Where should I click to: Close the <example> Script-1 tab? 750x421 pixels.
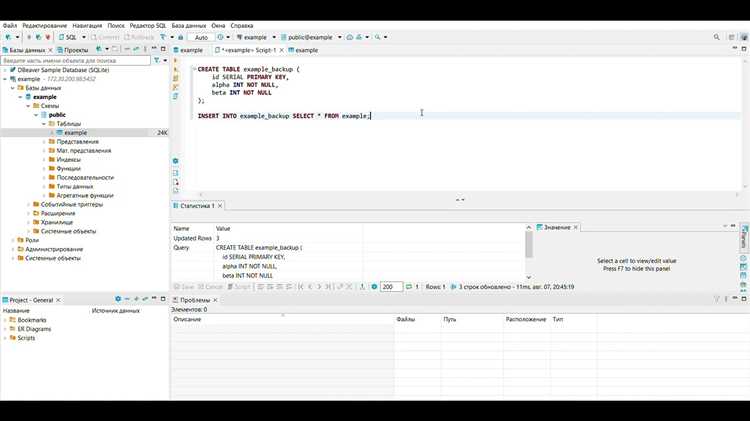(281, 50)
